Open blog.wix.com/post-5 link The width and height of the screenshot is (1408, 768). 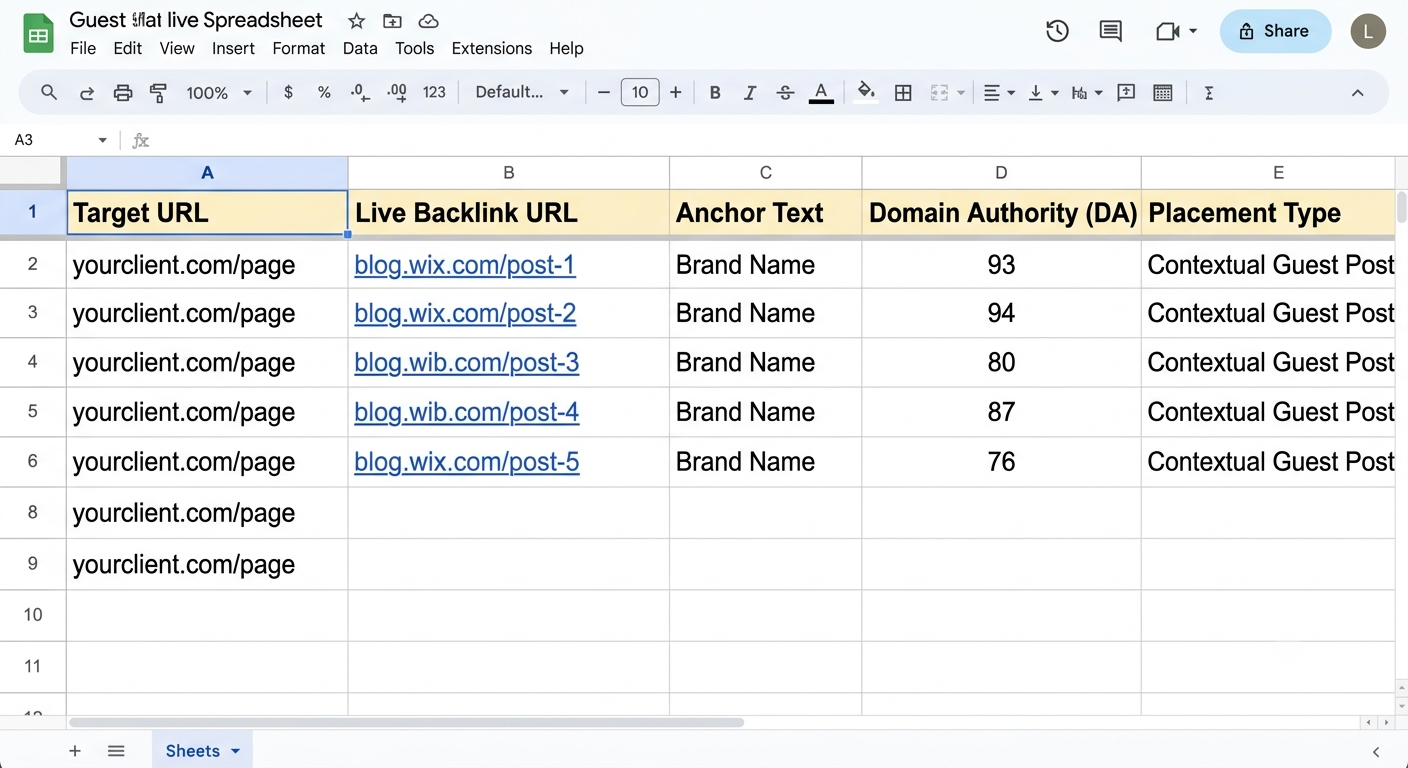[x=467, y=462]
